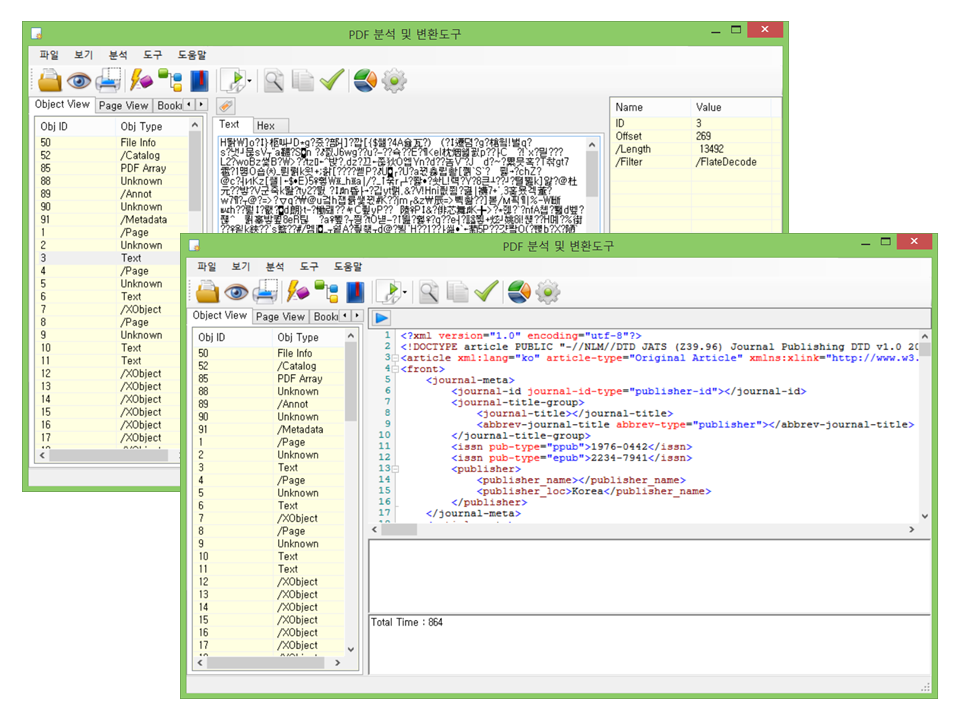Screen dimensions: 960x720
Task: Click green checkmark in back window toolbar
Action: (332, 80)
